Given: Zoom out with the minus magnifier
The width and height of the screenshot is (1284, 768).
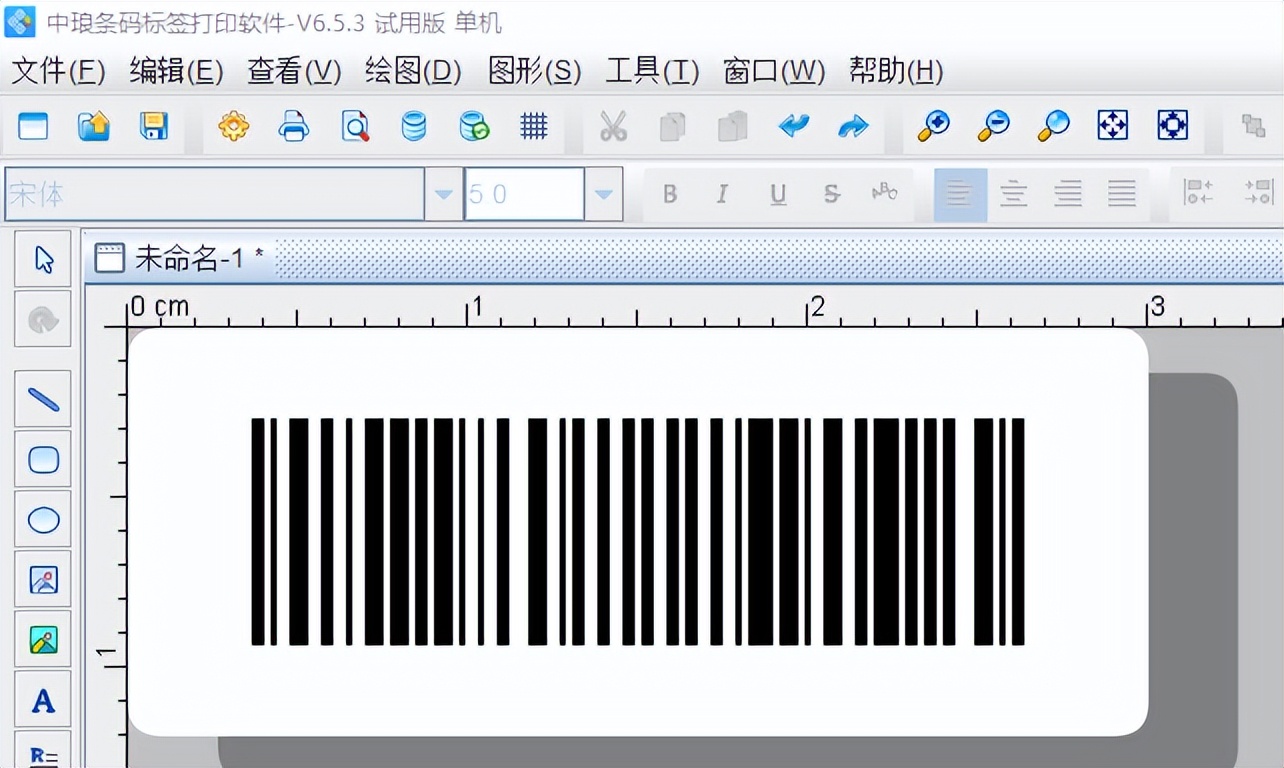Looking at the screenshot, I should pos(993,126).
